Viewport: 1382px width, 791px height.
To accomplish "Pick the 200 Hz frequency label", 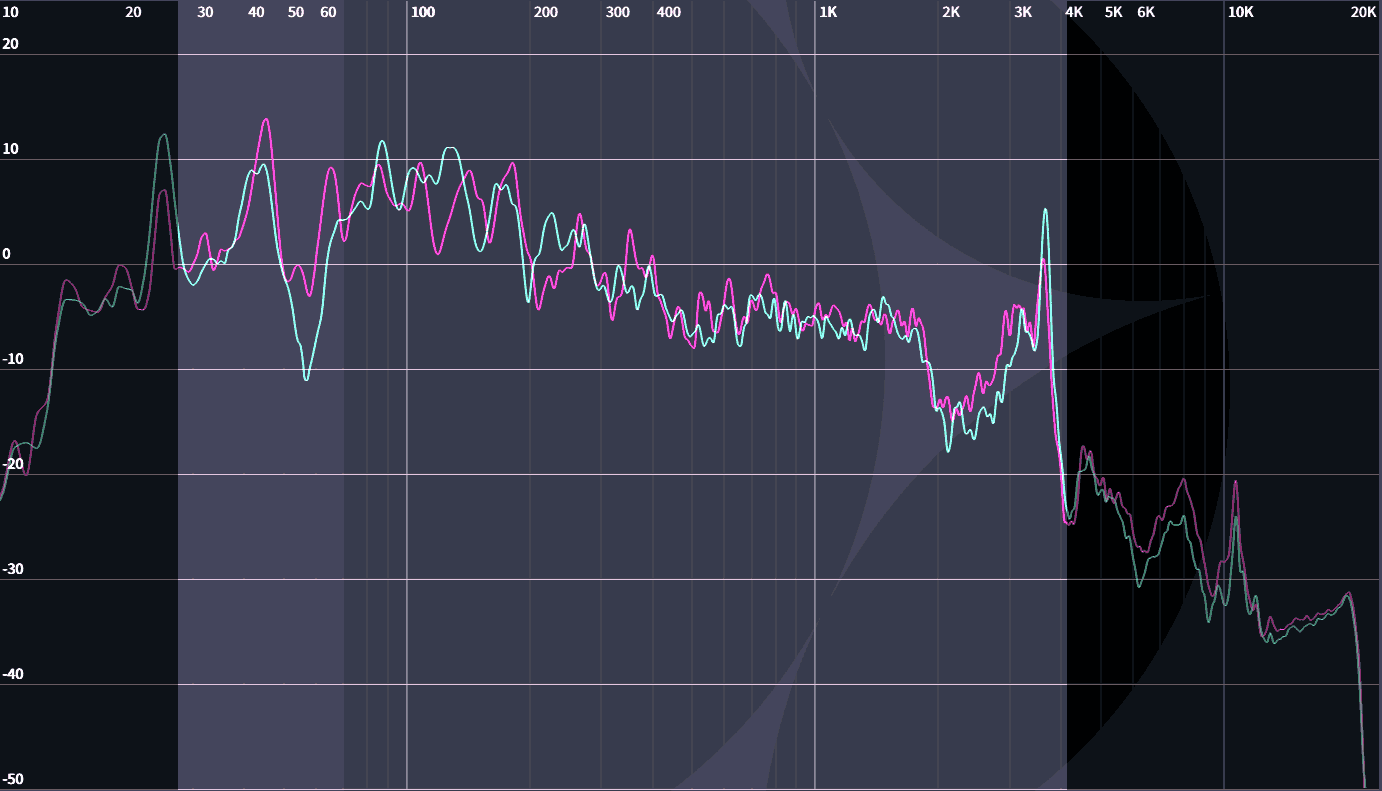I will (x=546, y=13).
